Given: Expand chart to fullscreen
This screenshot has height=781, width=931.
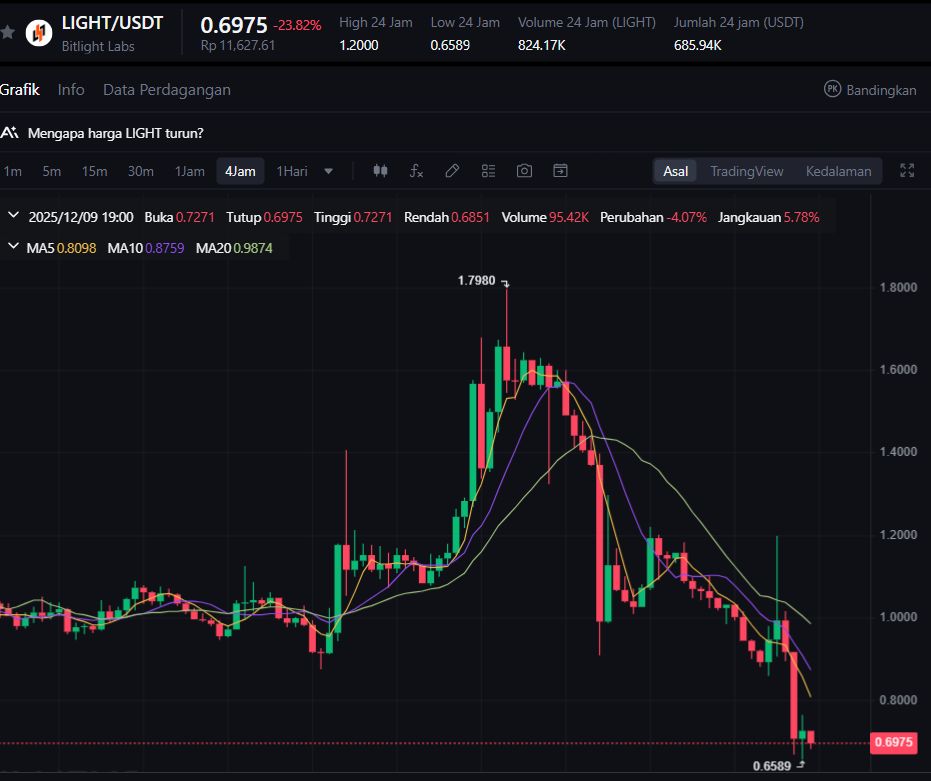Looking at the screenshot, I should 907,171.
